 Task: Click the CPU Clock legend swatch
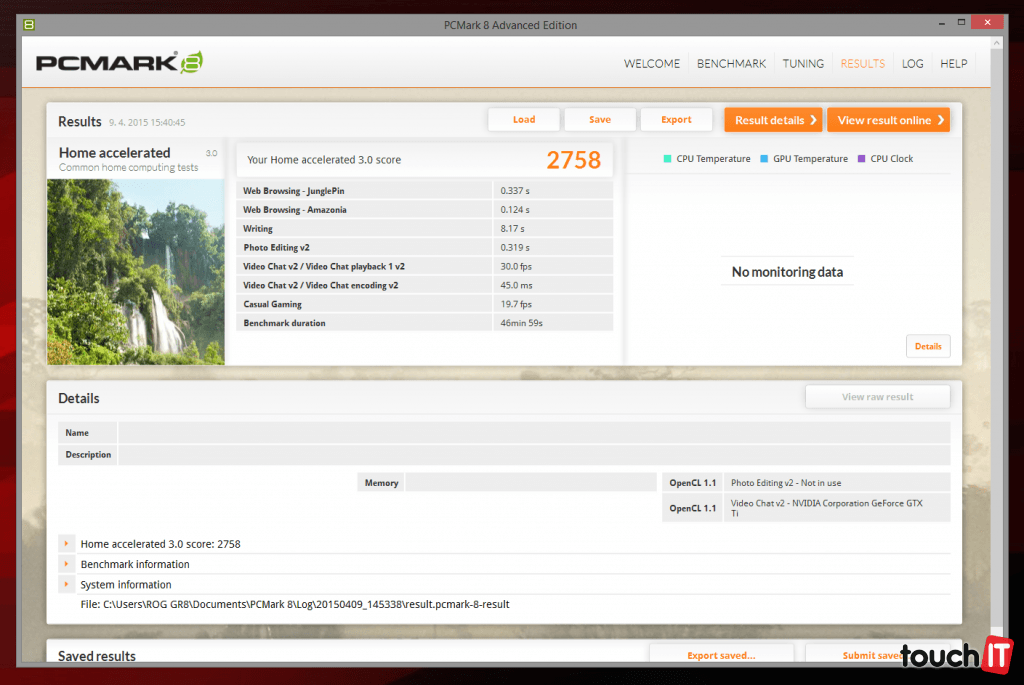point(861,159)
